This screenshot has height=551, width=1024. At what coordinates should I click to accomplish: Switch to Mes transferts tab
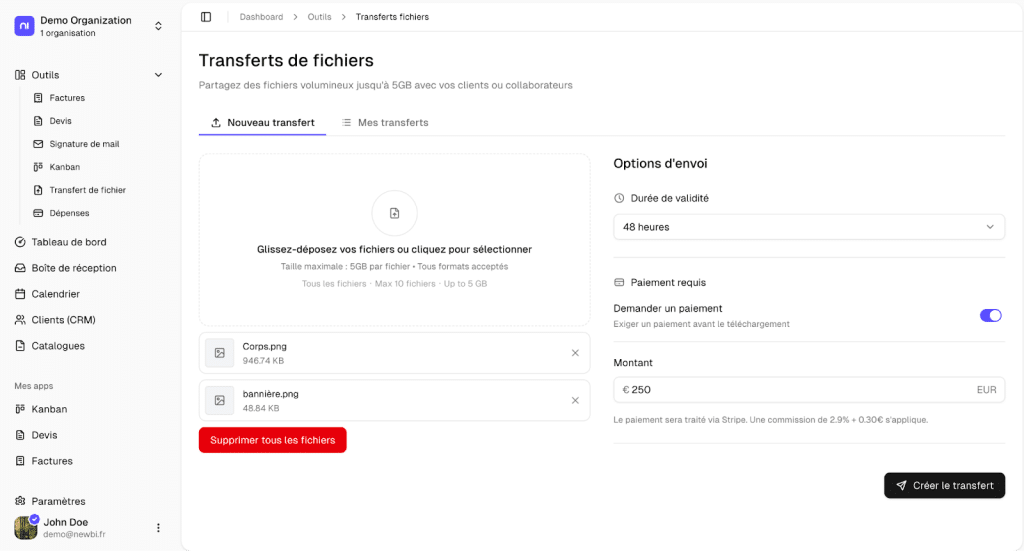click(385, 123)
